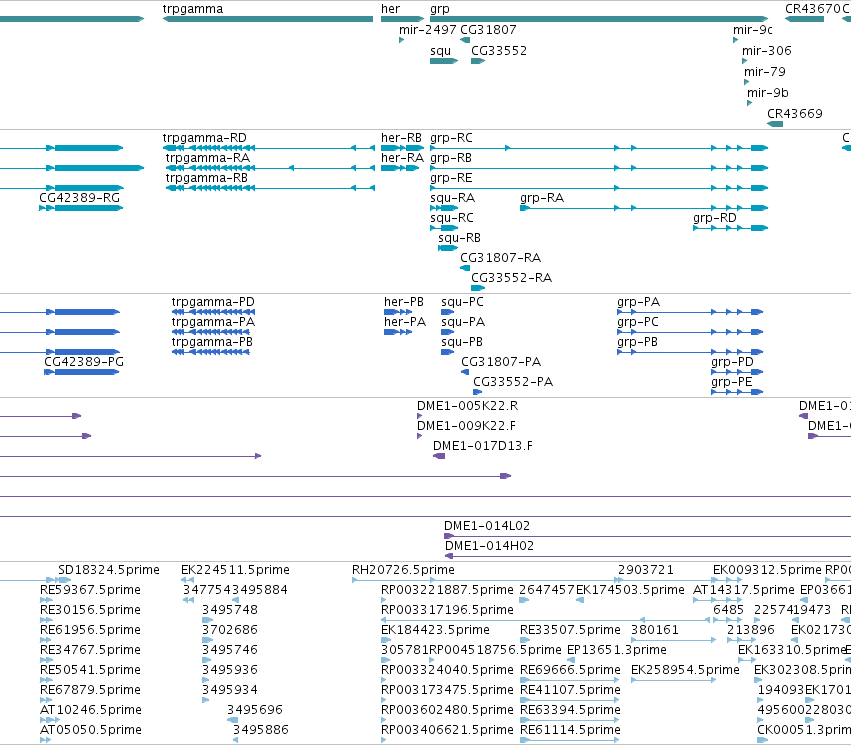Click the grp-RB transcript label
The width and height of the screenshot is (851, 745).
pos(451,158)
